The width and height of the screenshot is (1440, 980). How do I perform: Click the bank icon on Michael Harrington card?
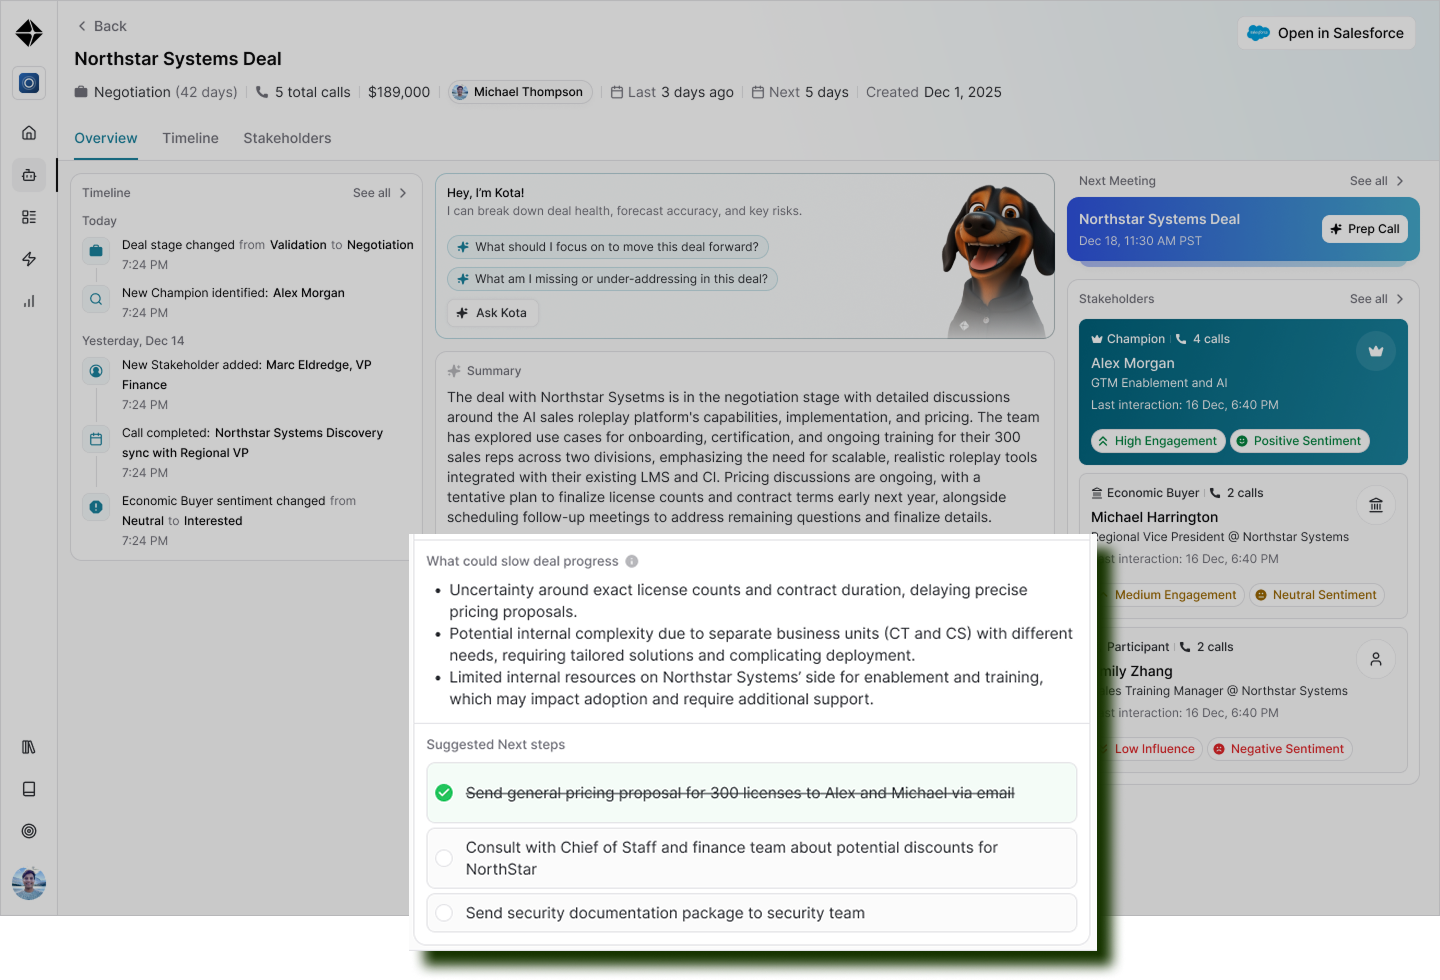(1376, 505)
